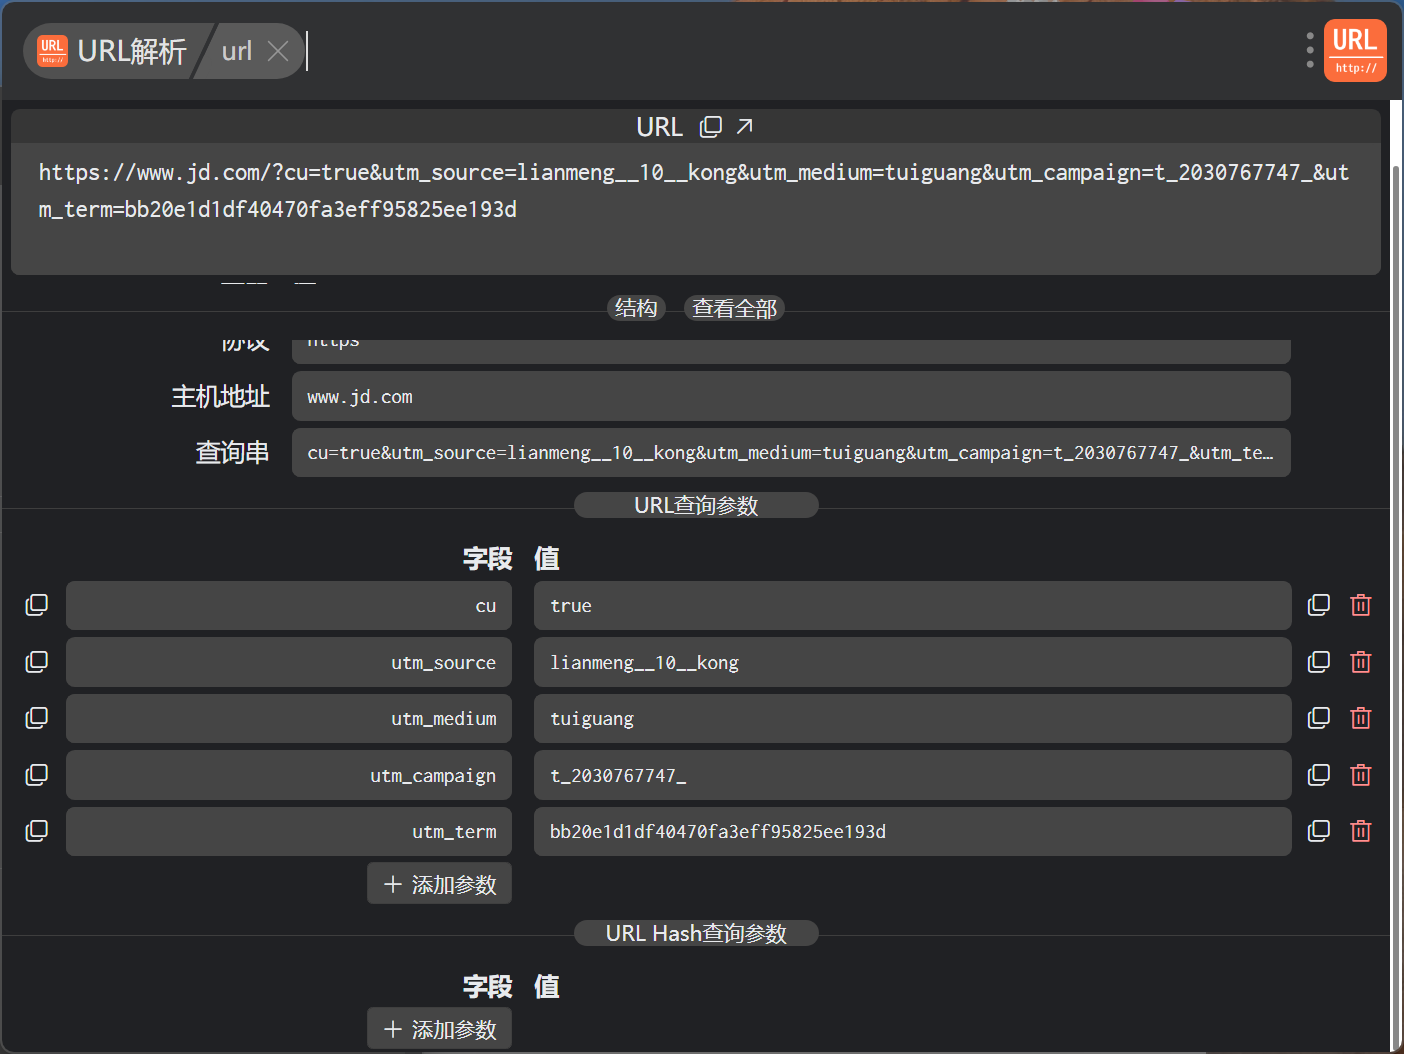Image resolution: width=1404 pixels, height=1054 pixels.
Task: Copy the tuiguang value
Action: click(x=1319, y=718)
